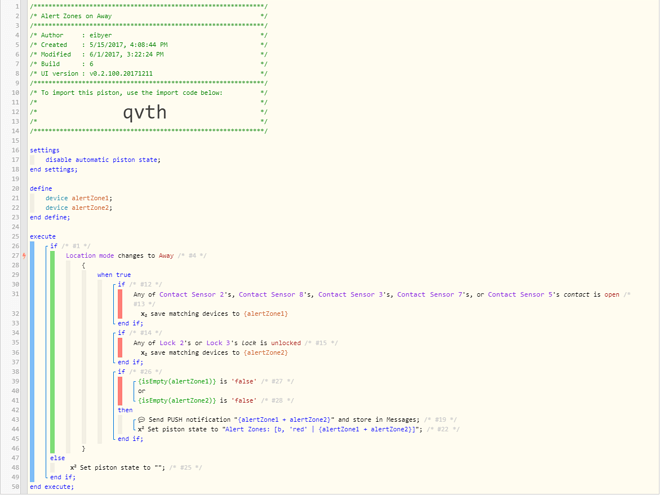Click the outer if statement #1
The height and width of the screenshot is (499, 664).
[70, 246]
